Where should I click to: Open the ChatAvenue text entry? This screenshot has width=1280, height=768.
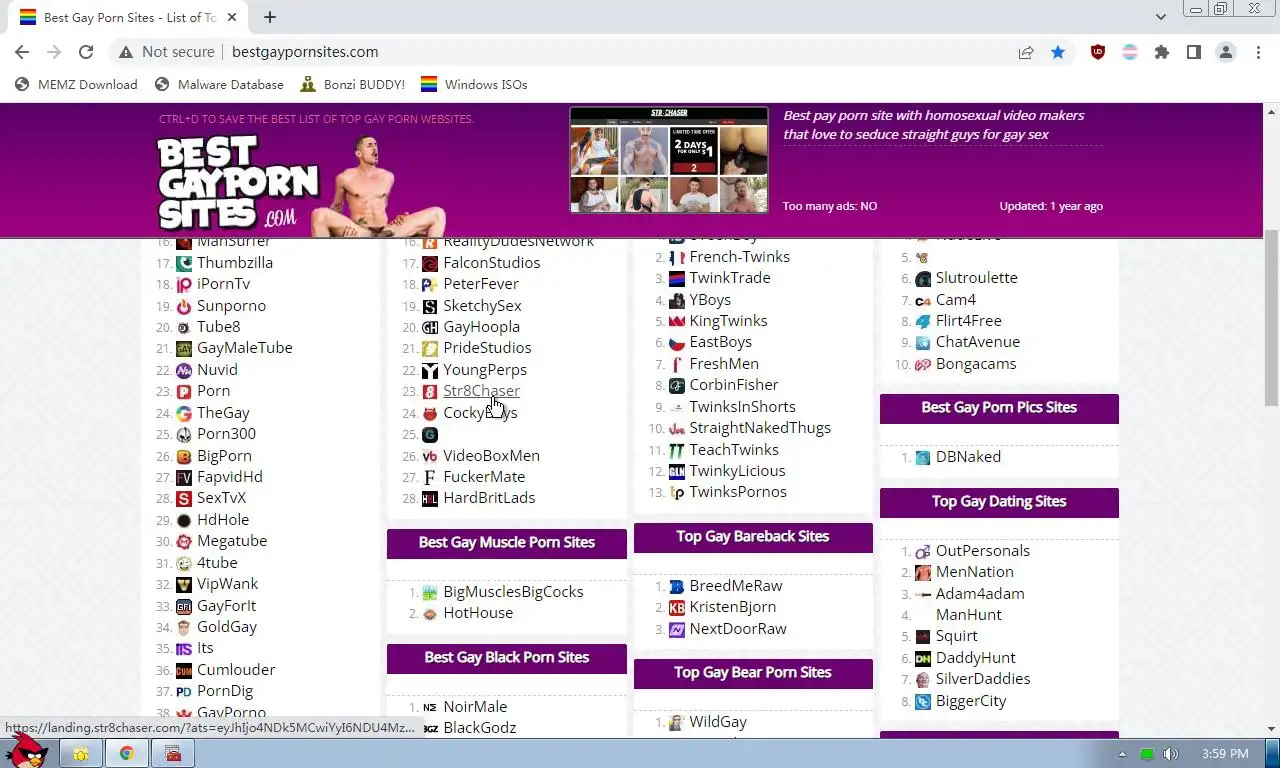pyautogui.click(x=978, y=342)
